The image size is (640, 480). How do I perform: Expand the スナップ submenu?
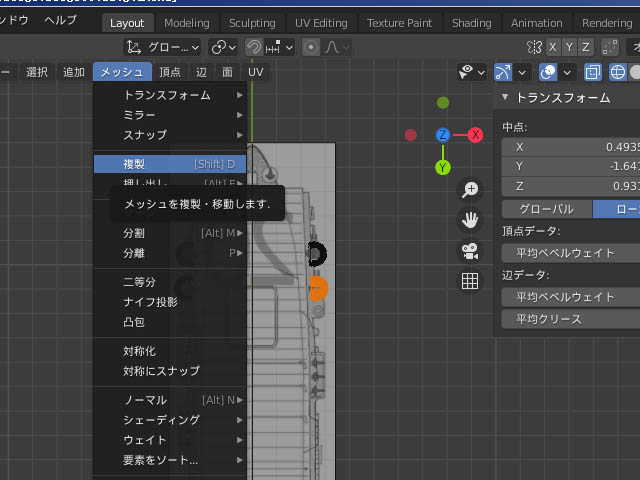[x=170, y=135]
